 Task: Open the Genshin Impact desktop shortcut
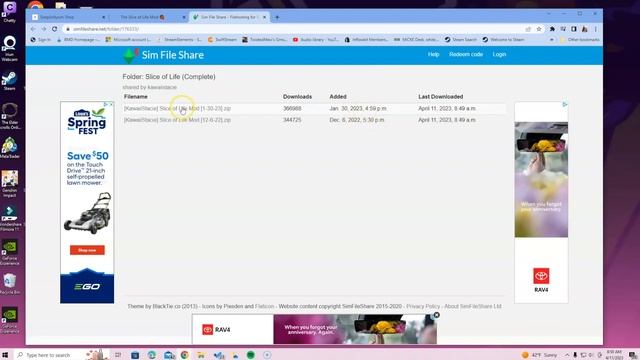point(9,184)
